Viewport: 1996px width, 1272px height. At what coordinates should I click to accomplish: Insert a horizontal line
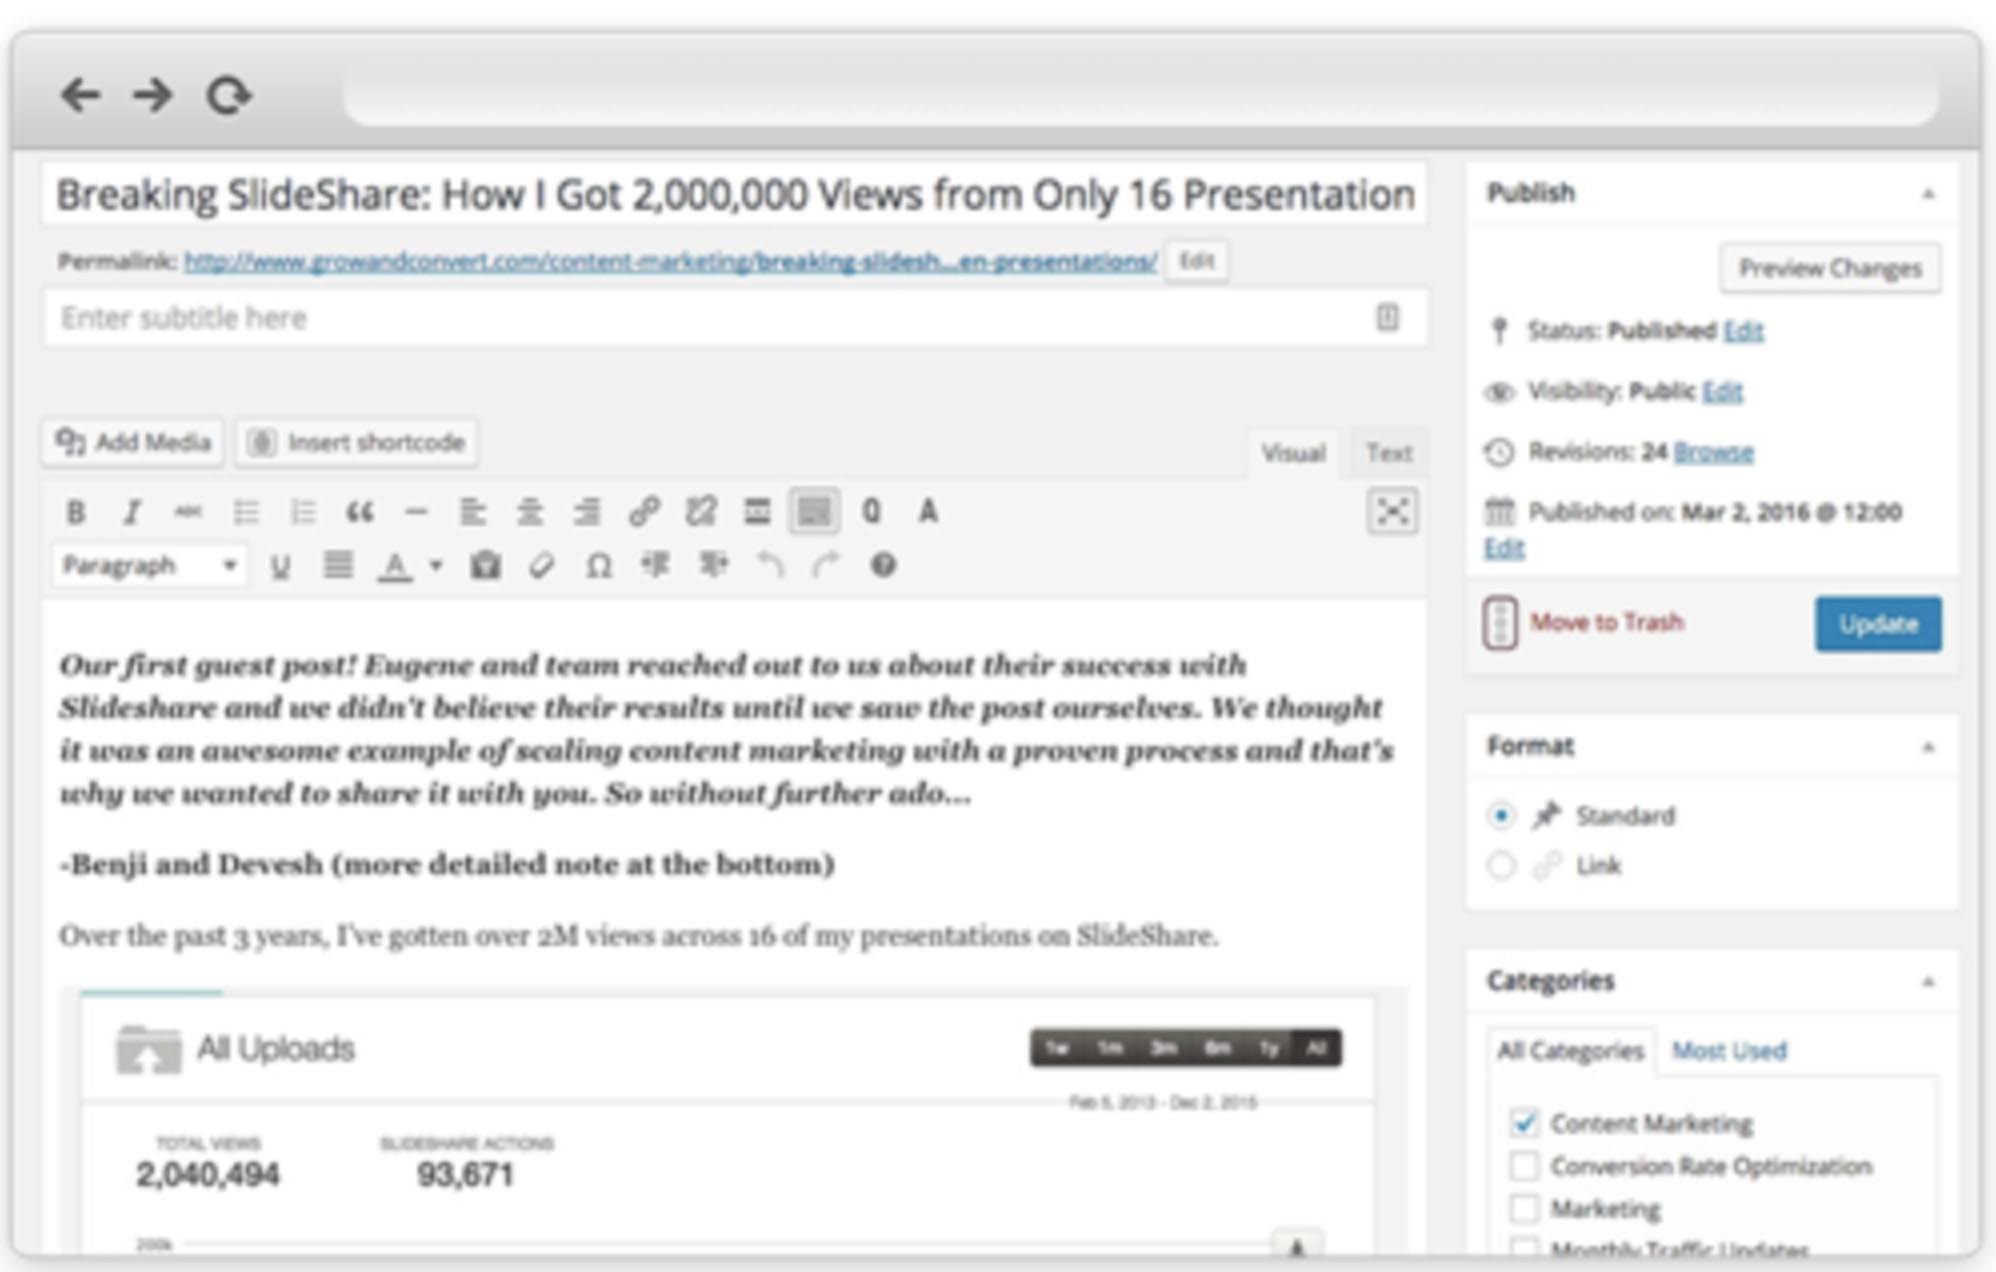point(416,512)
